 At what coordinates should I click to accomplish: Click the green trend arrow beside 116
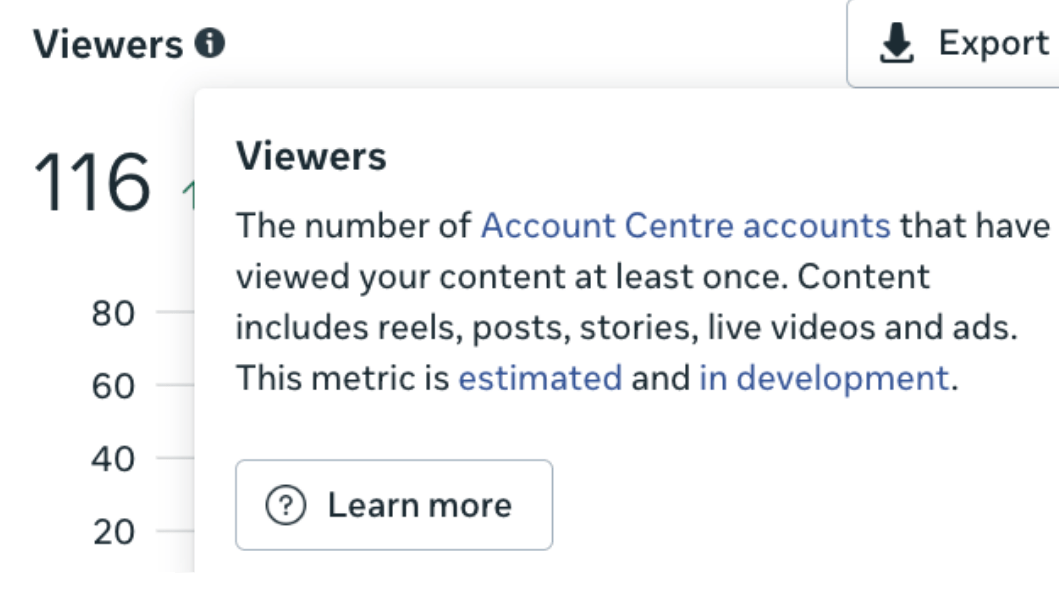188,195
